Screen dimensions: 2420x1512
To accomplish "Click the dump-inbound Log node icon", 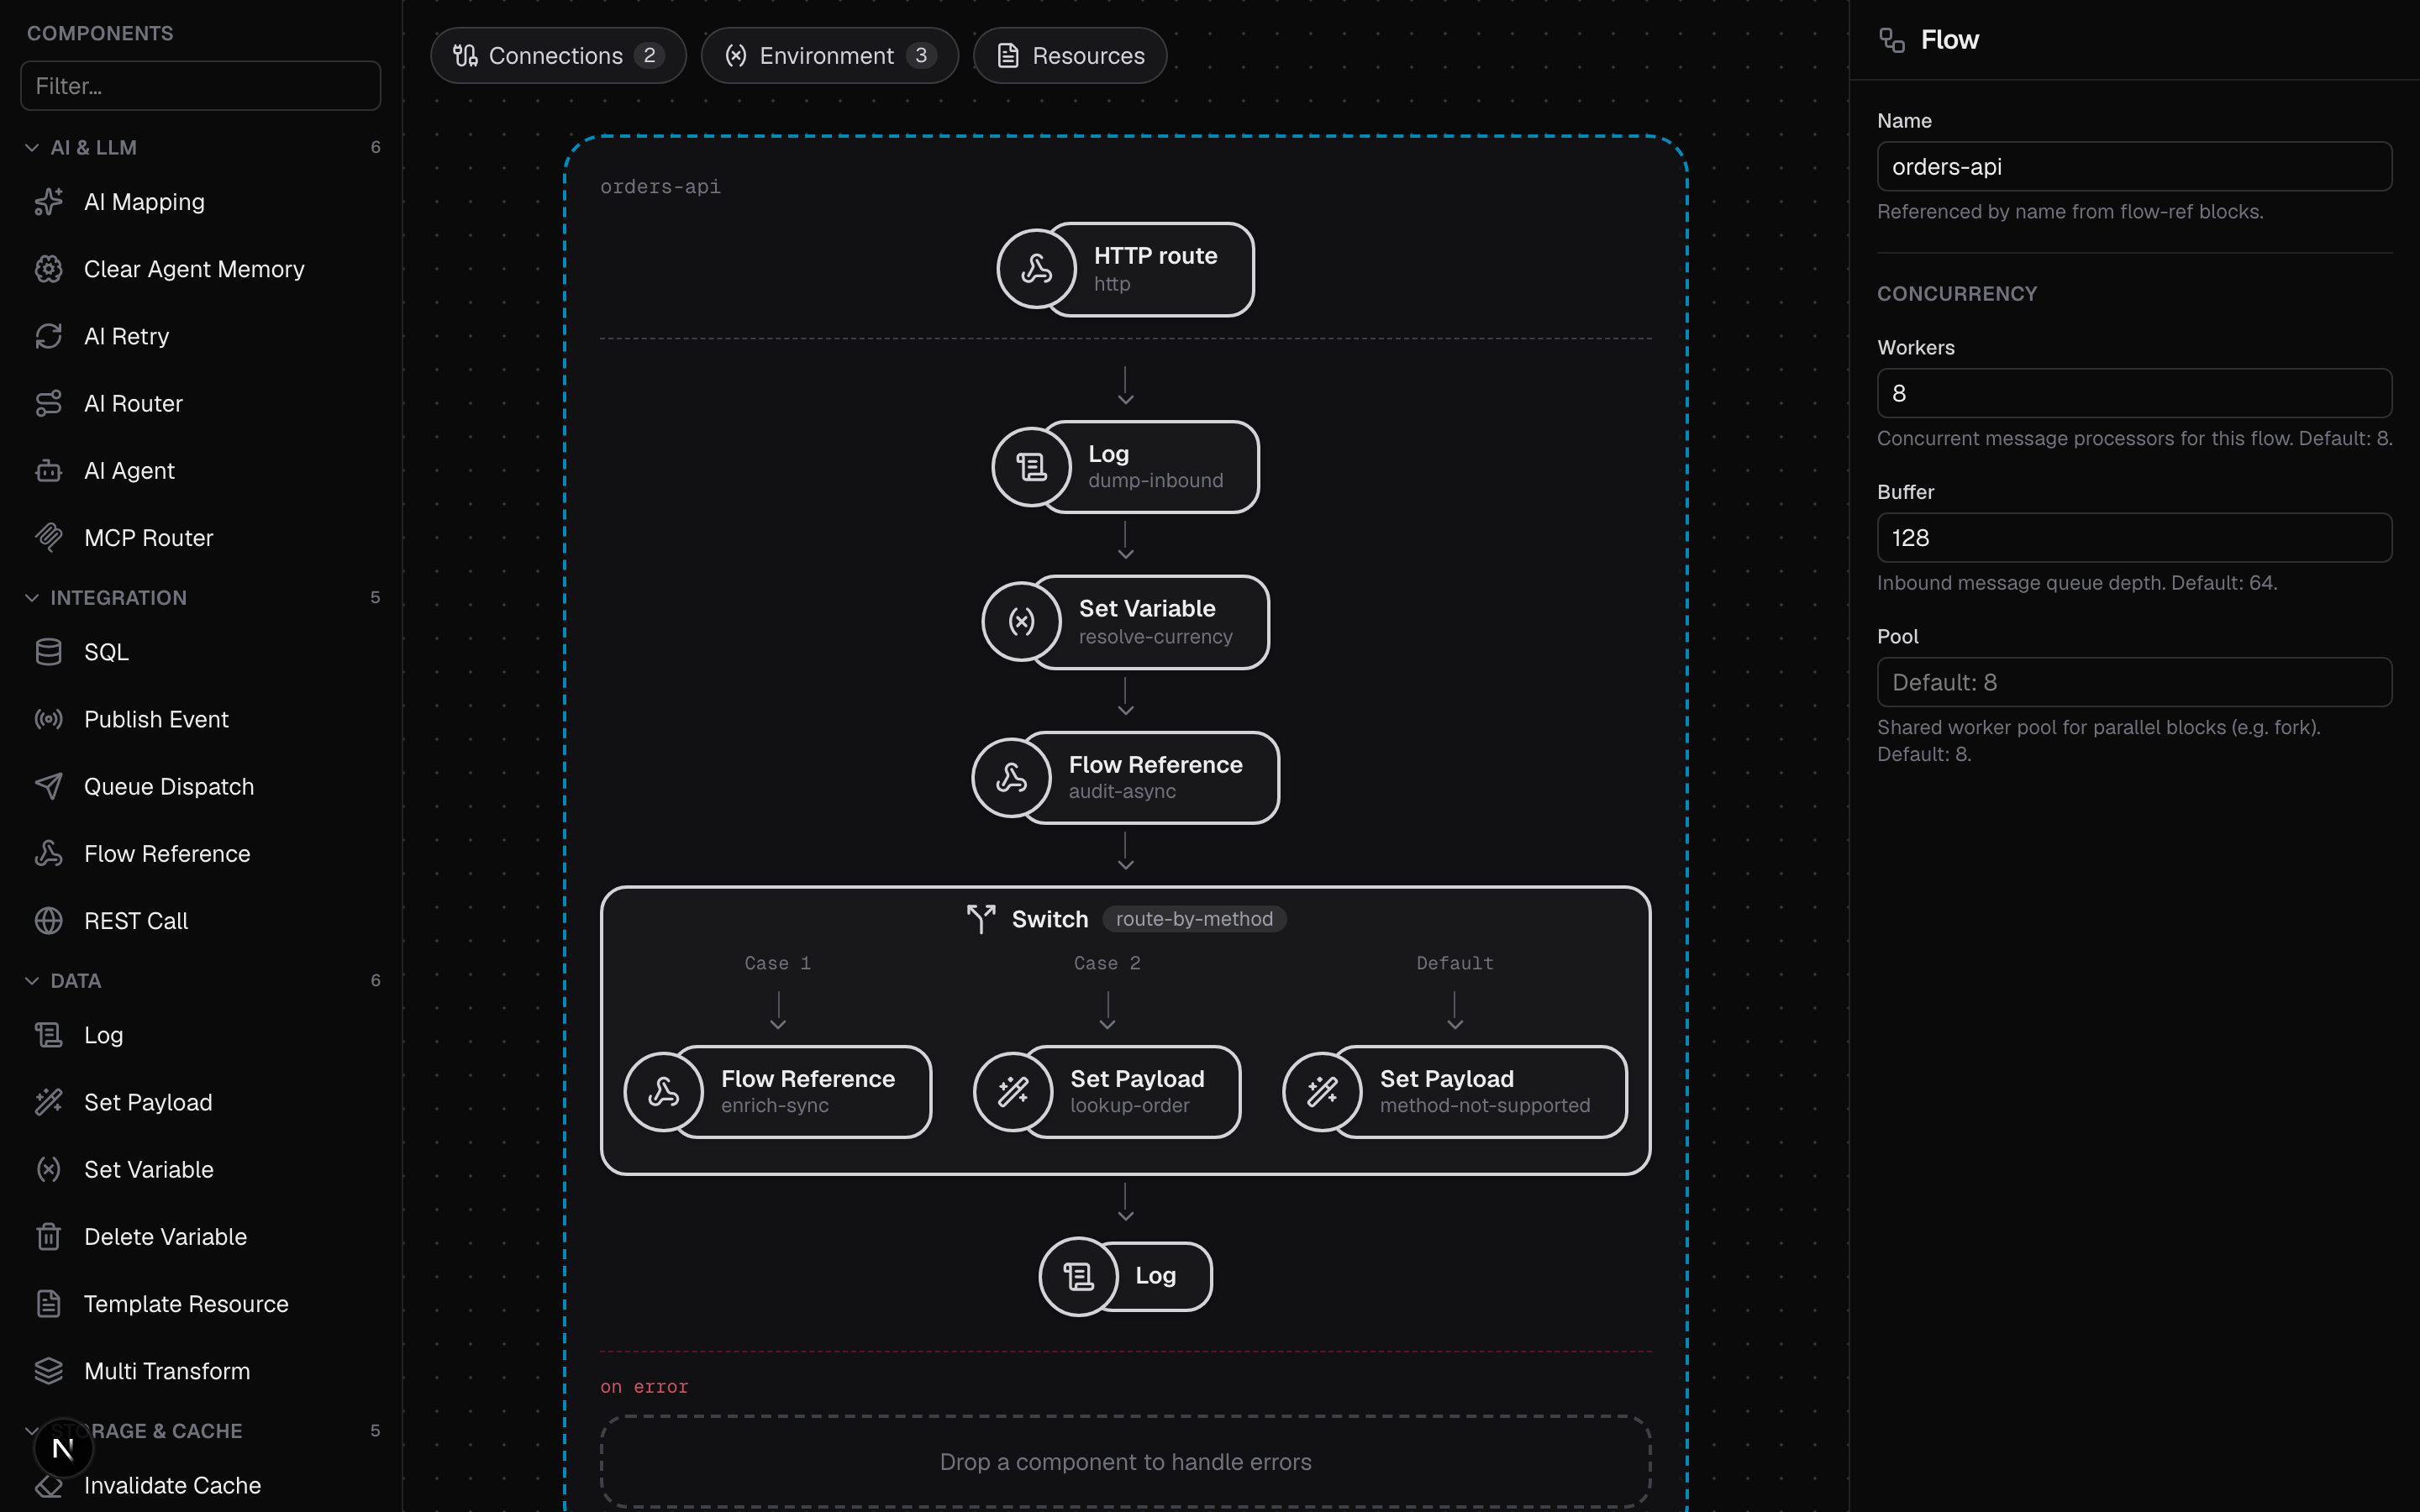I will point(1031,467).
